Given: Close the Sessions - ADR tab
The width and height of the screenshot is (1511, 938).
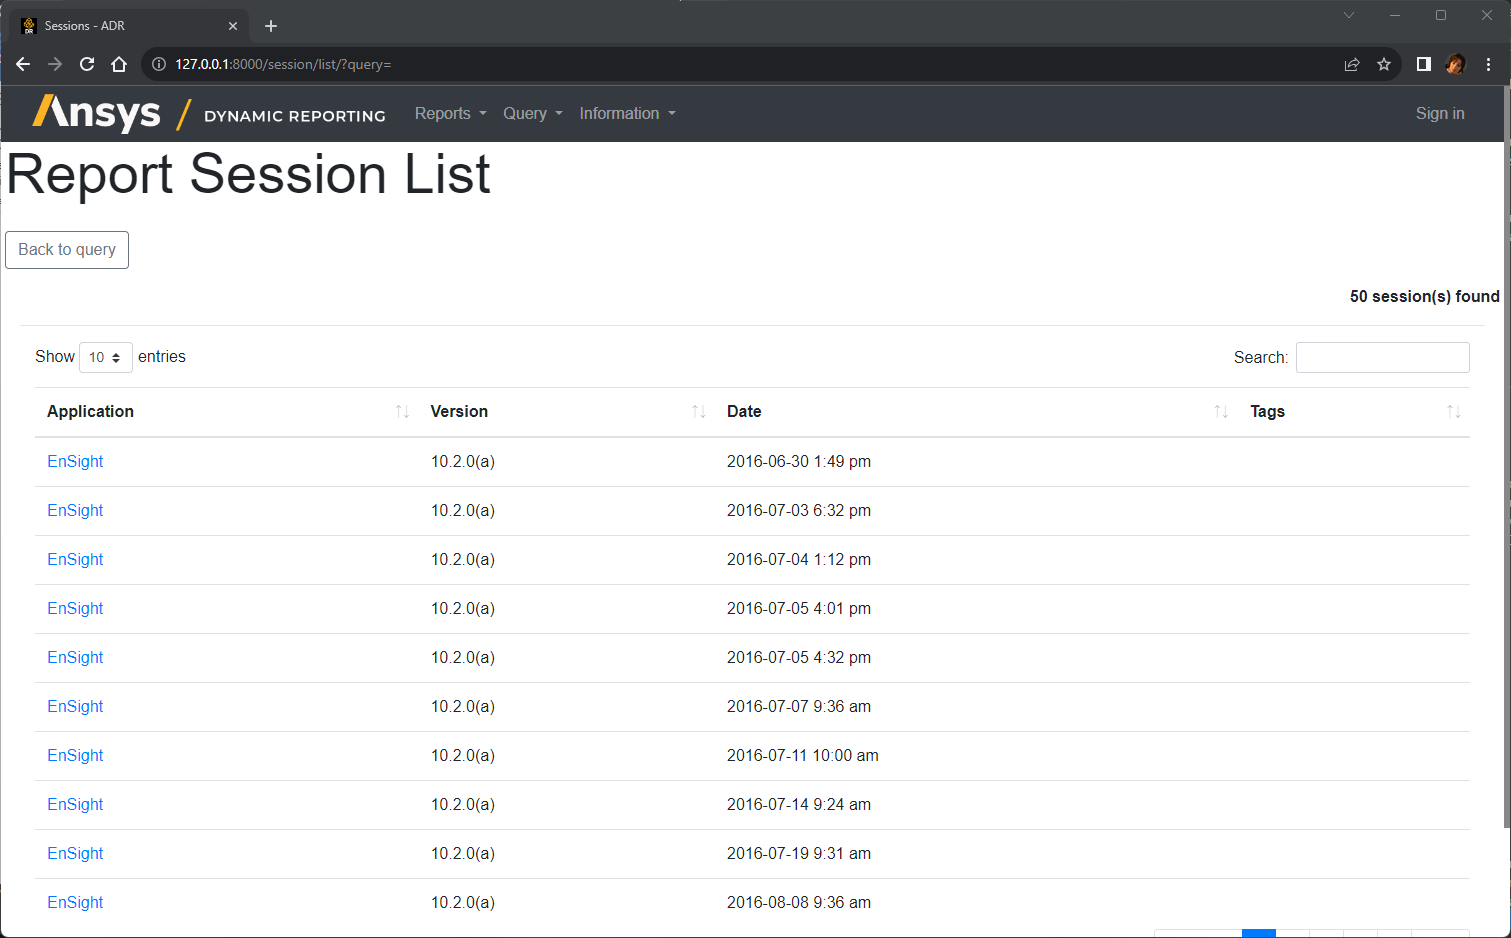Looking at the screenshot, I should click(x=233, y=26).
